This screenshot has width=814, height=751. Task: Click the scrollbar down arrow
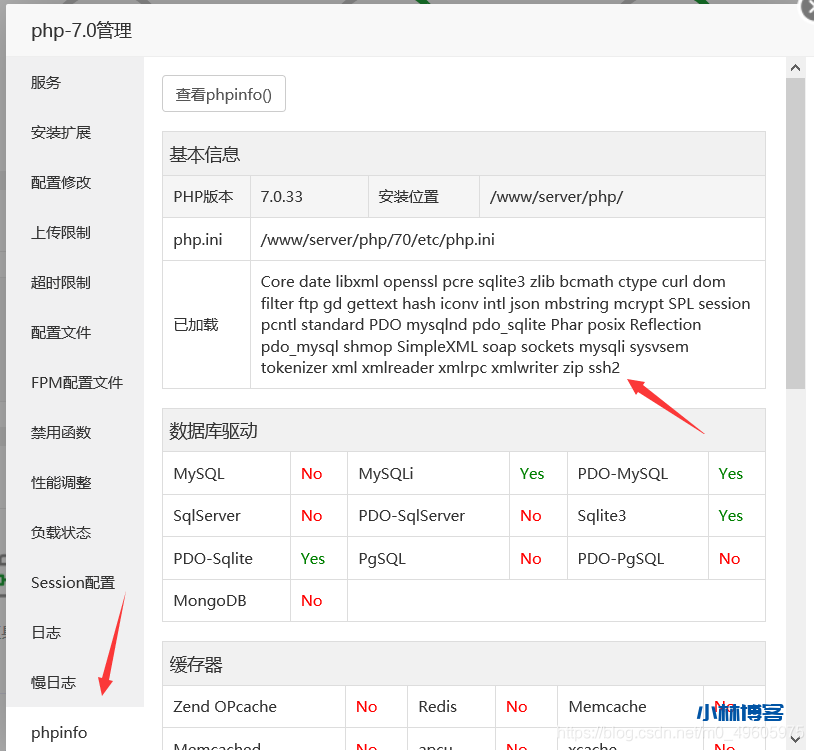tap(795, 738)
